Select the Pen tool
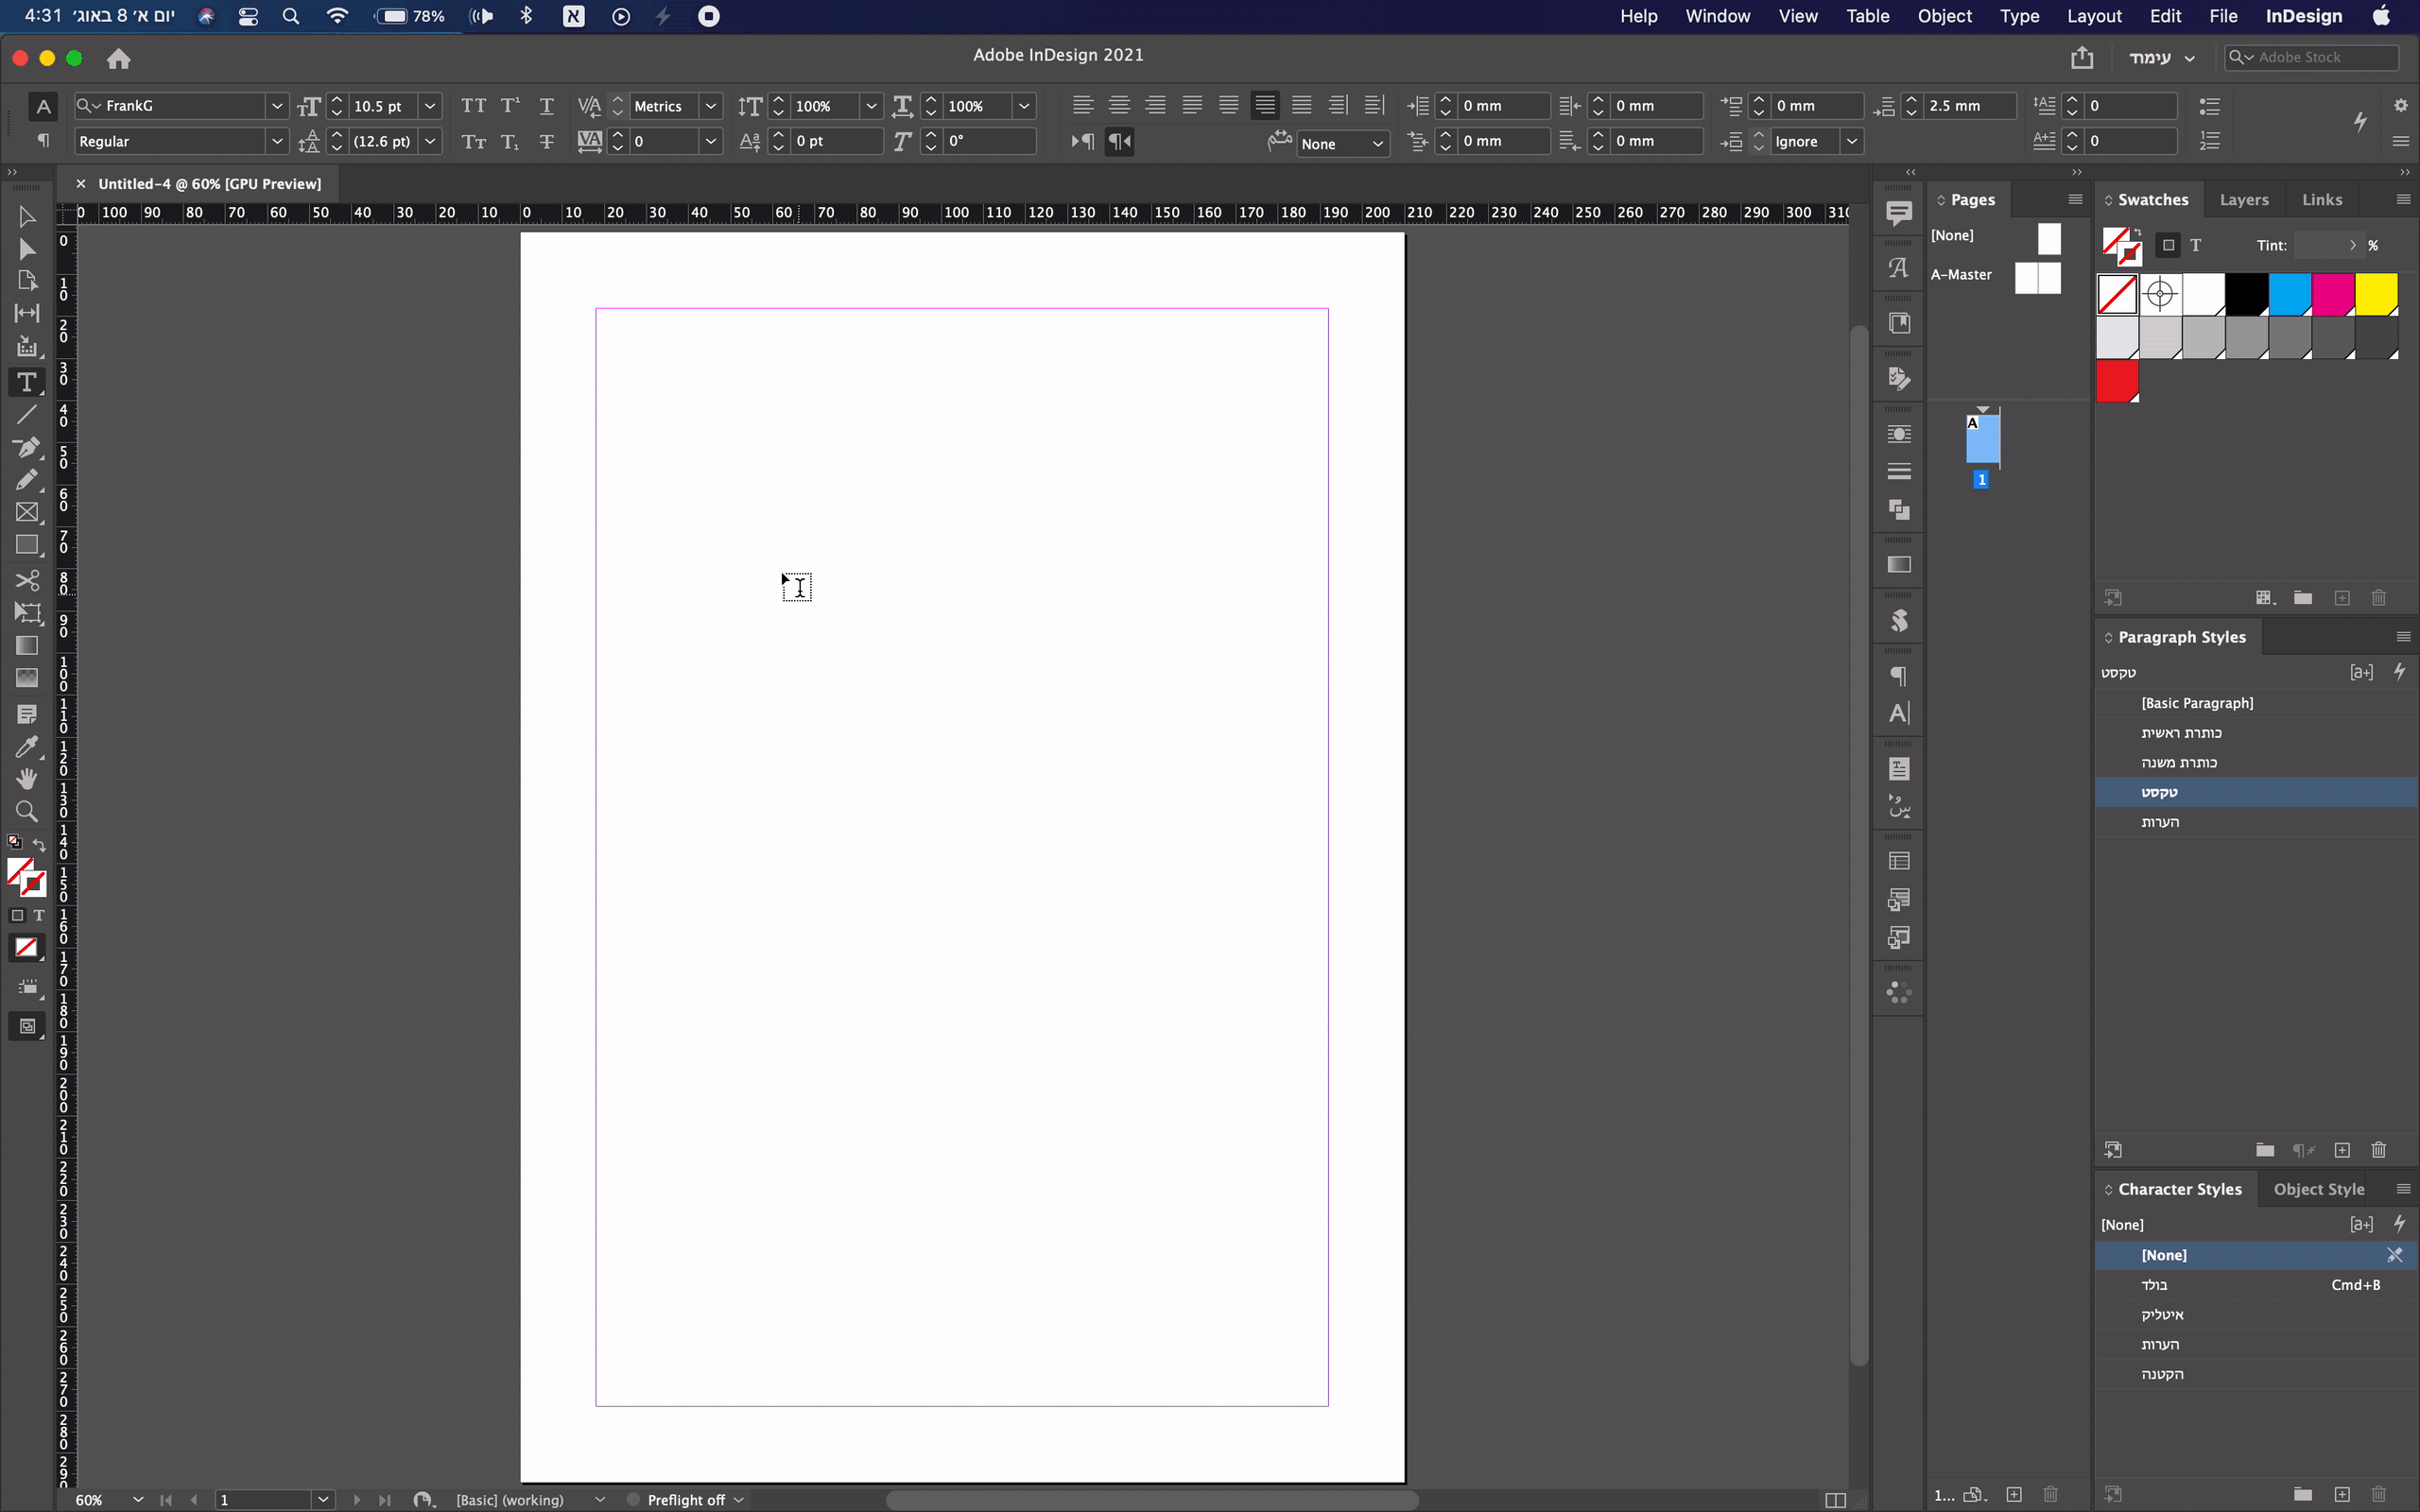Screen dimensions: 2420x1512 coord(27,448)
